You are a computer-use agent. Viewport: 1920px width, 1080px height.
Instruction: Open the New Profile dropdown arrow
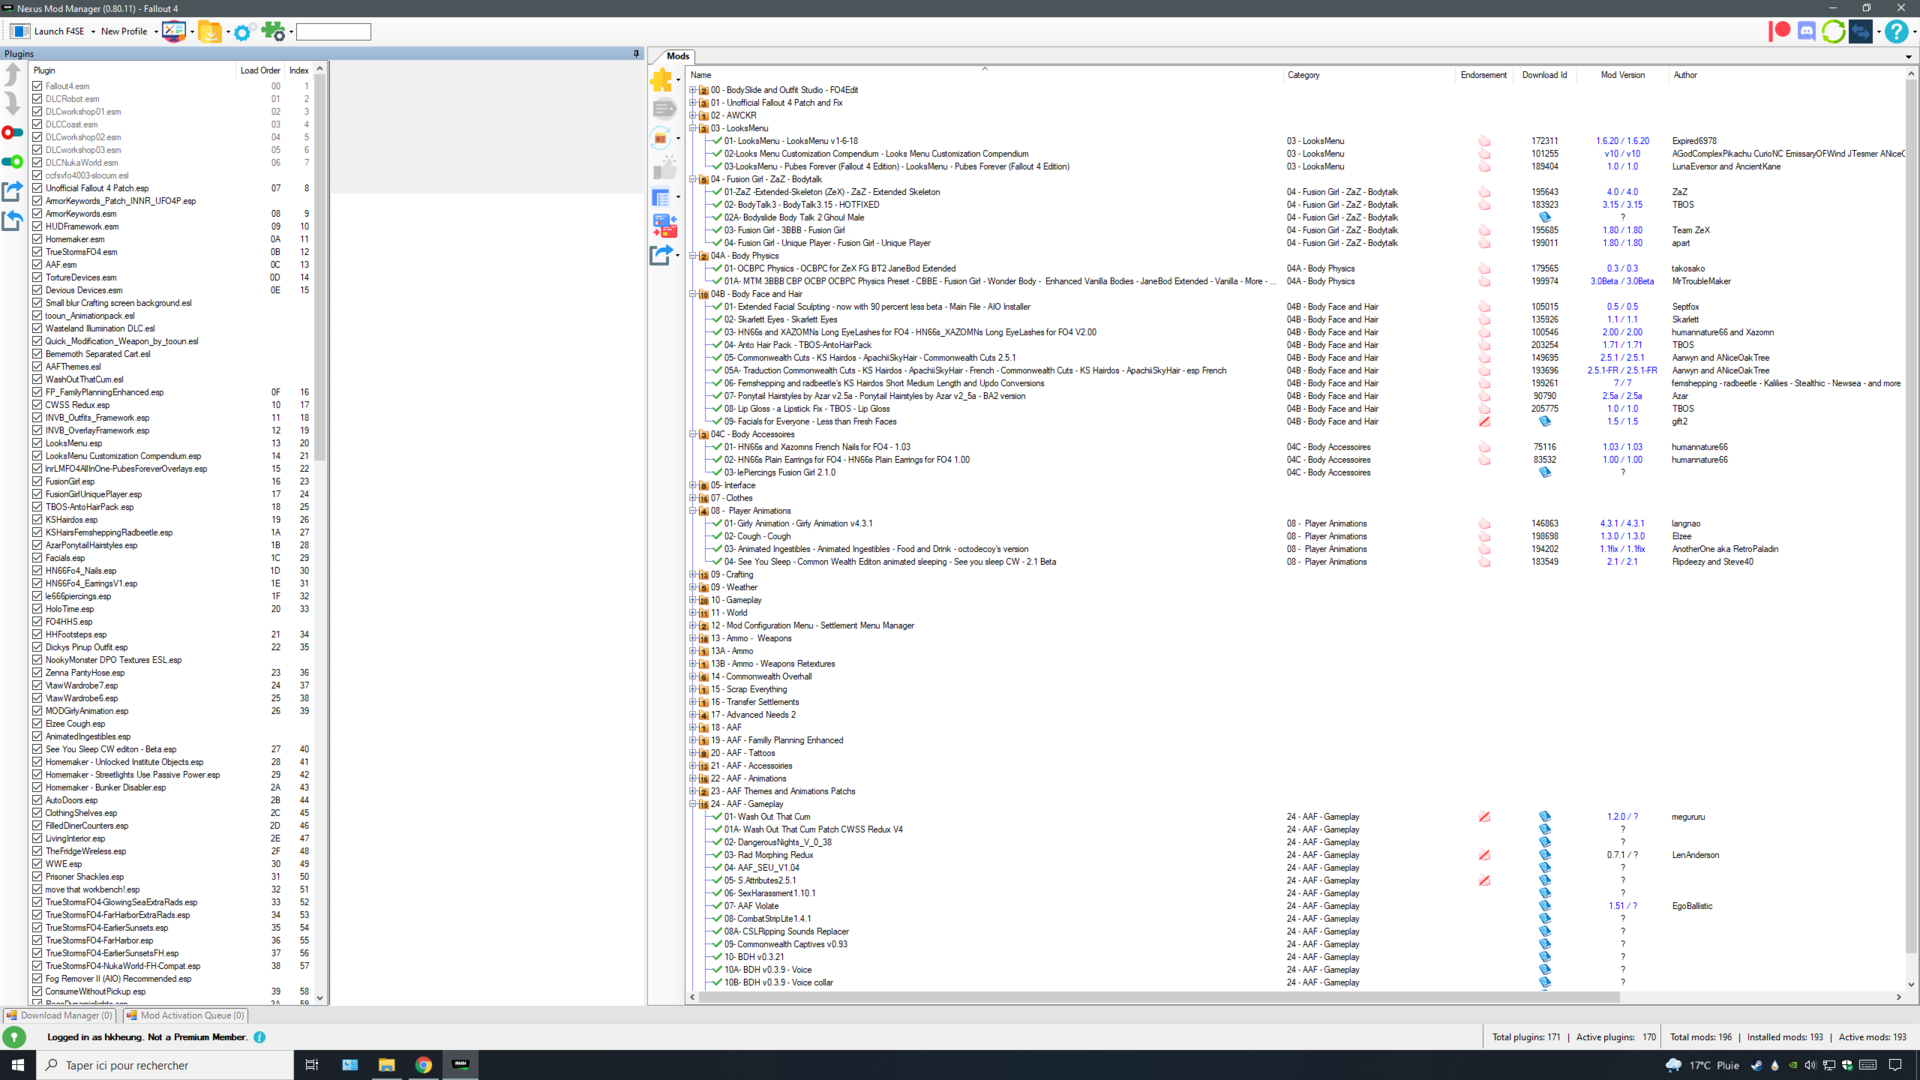(156, 32)
